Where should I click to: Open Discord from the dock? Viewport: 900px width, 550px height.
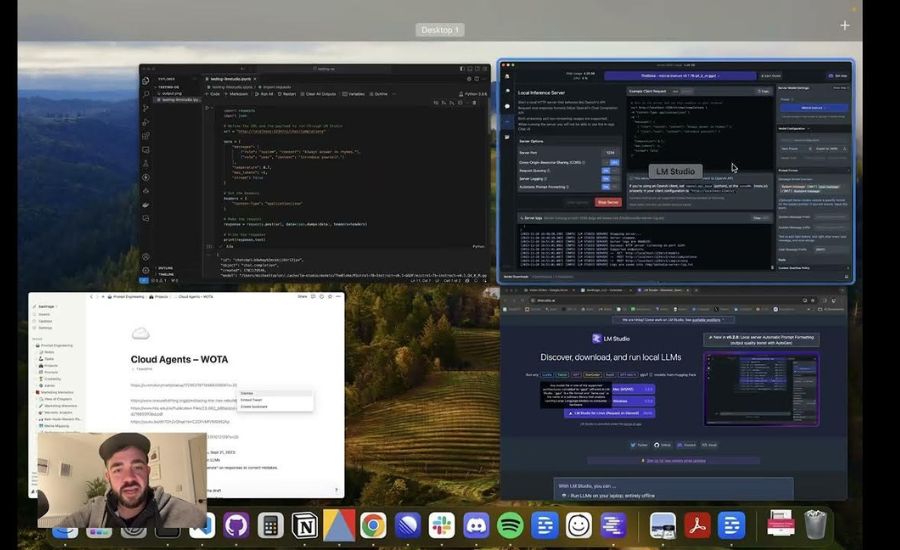(476, 525)
